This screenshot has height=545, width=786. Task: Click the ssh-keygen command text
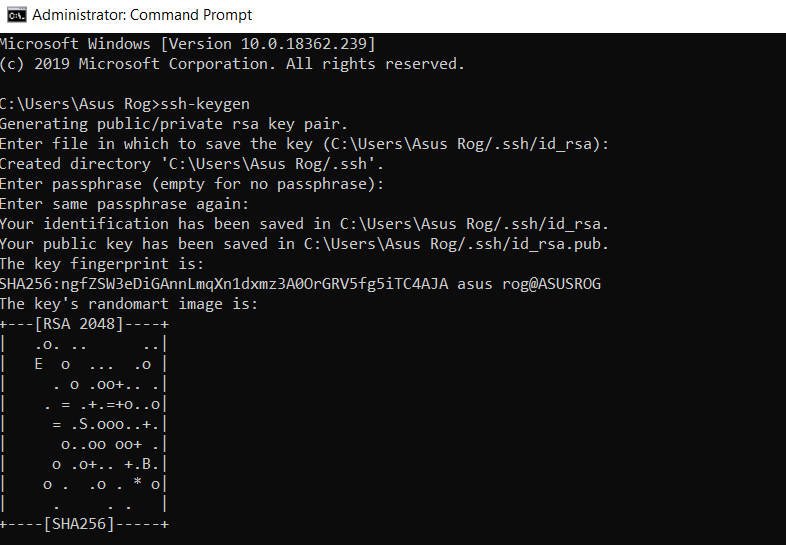(x=205, y=104)
